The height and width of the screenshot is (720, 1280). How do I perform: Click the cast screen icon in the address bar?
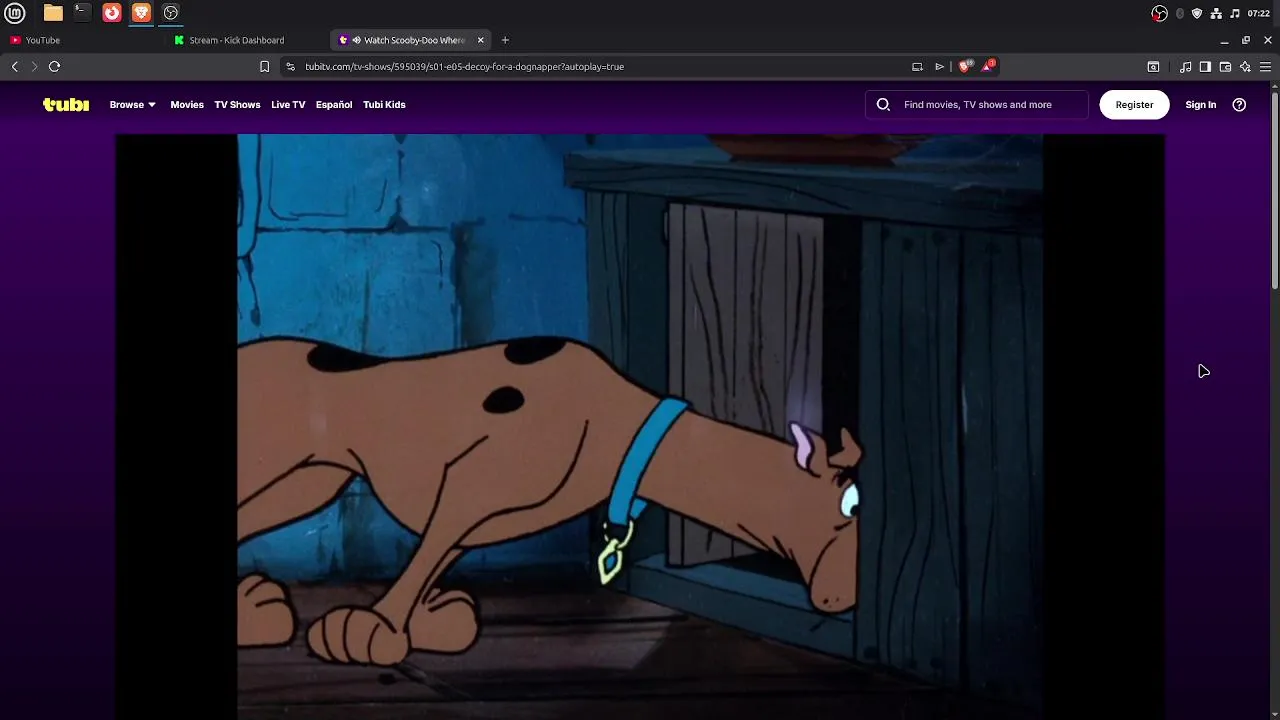[x=917, y=67]
